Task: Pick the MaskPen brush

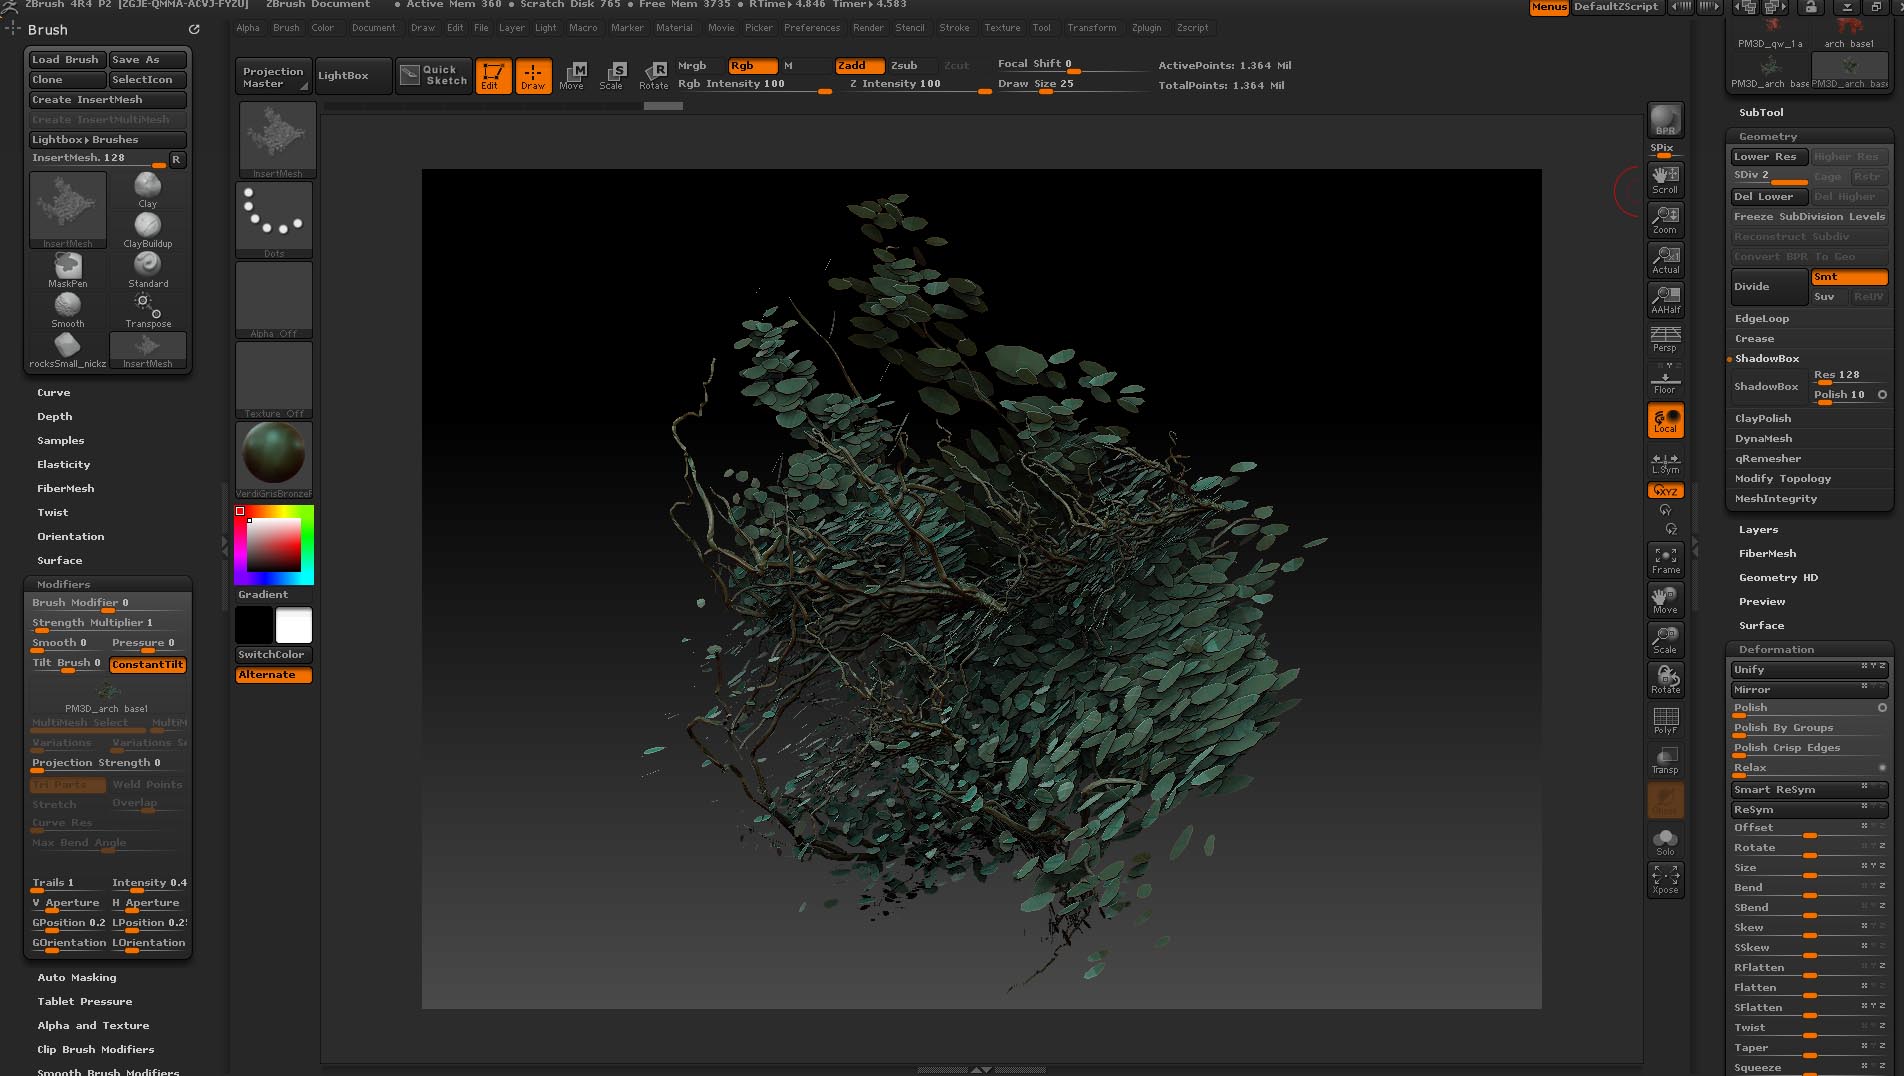Action: click(68, 269)
